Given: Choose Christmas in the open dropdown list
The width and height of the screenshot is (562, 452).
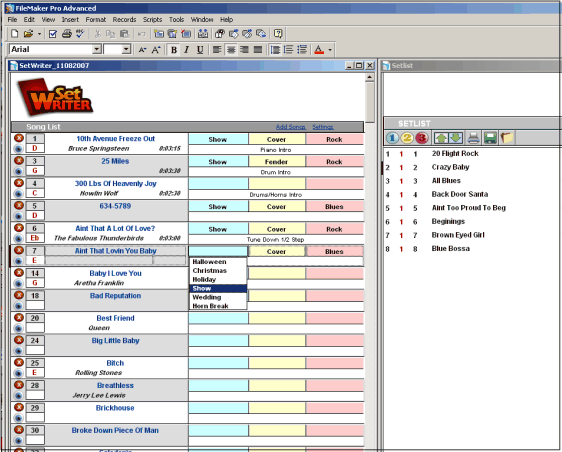Looking at the screenshot, I should click(x=218, y=271).
